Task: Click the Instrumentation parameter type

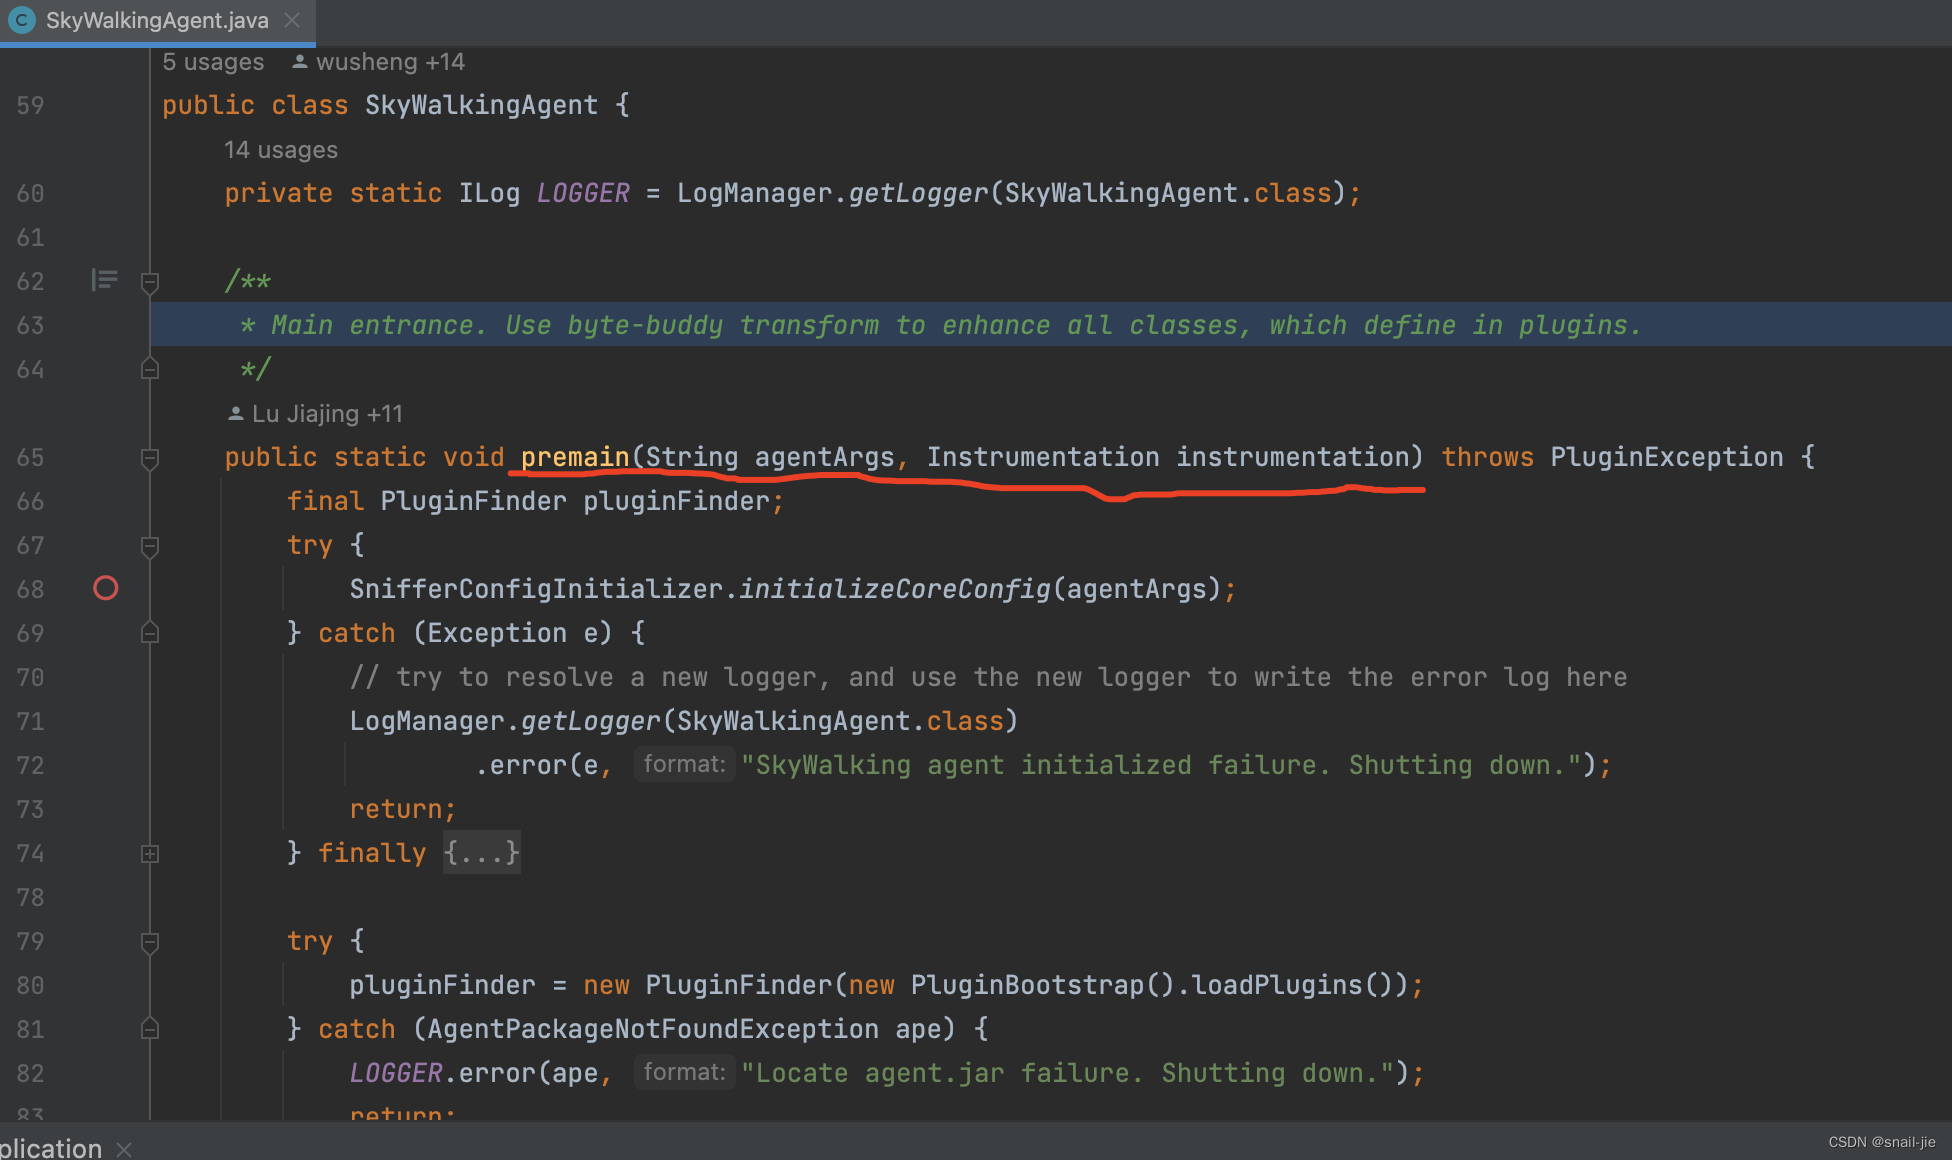Action: click(1043, 457)
